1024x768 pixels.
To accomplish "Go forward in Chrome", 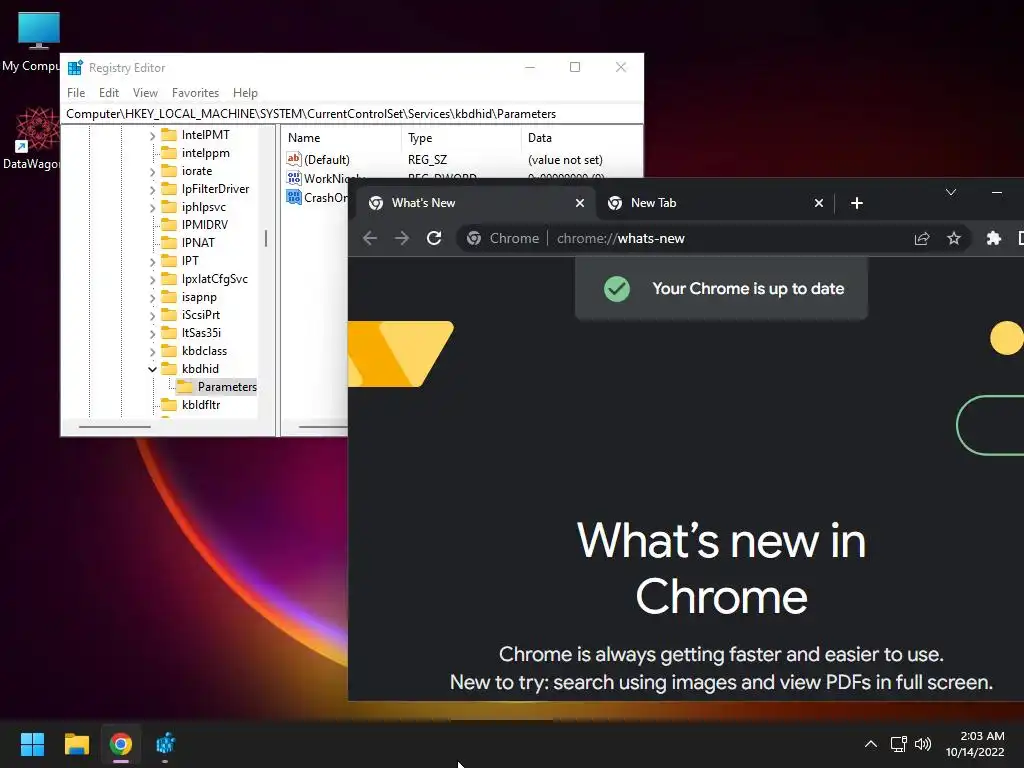I will tap(402, 238).
